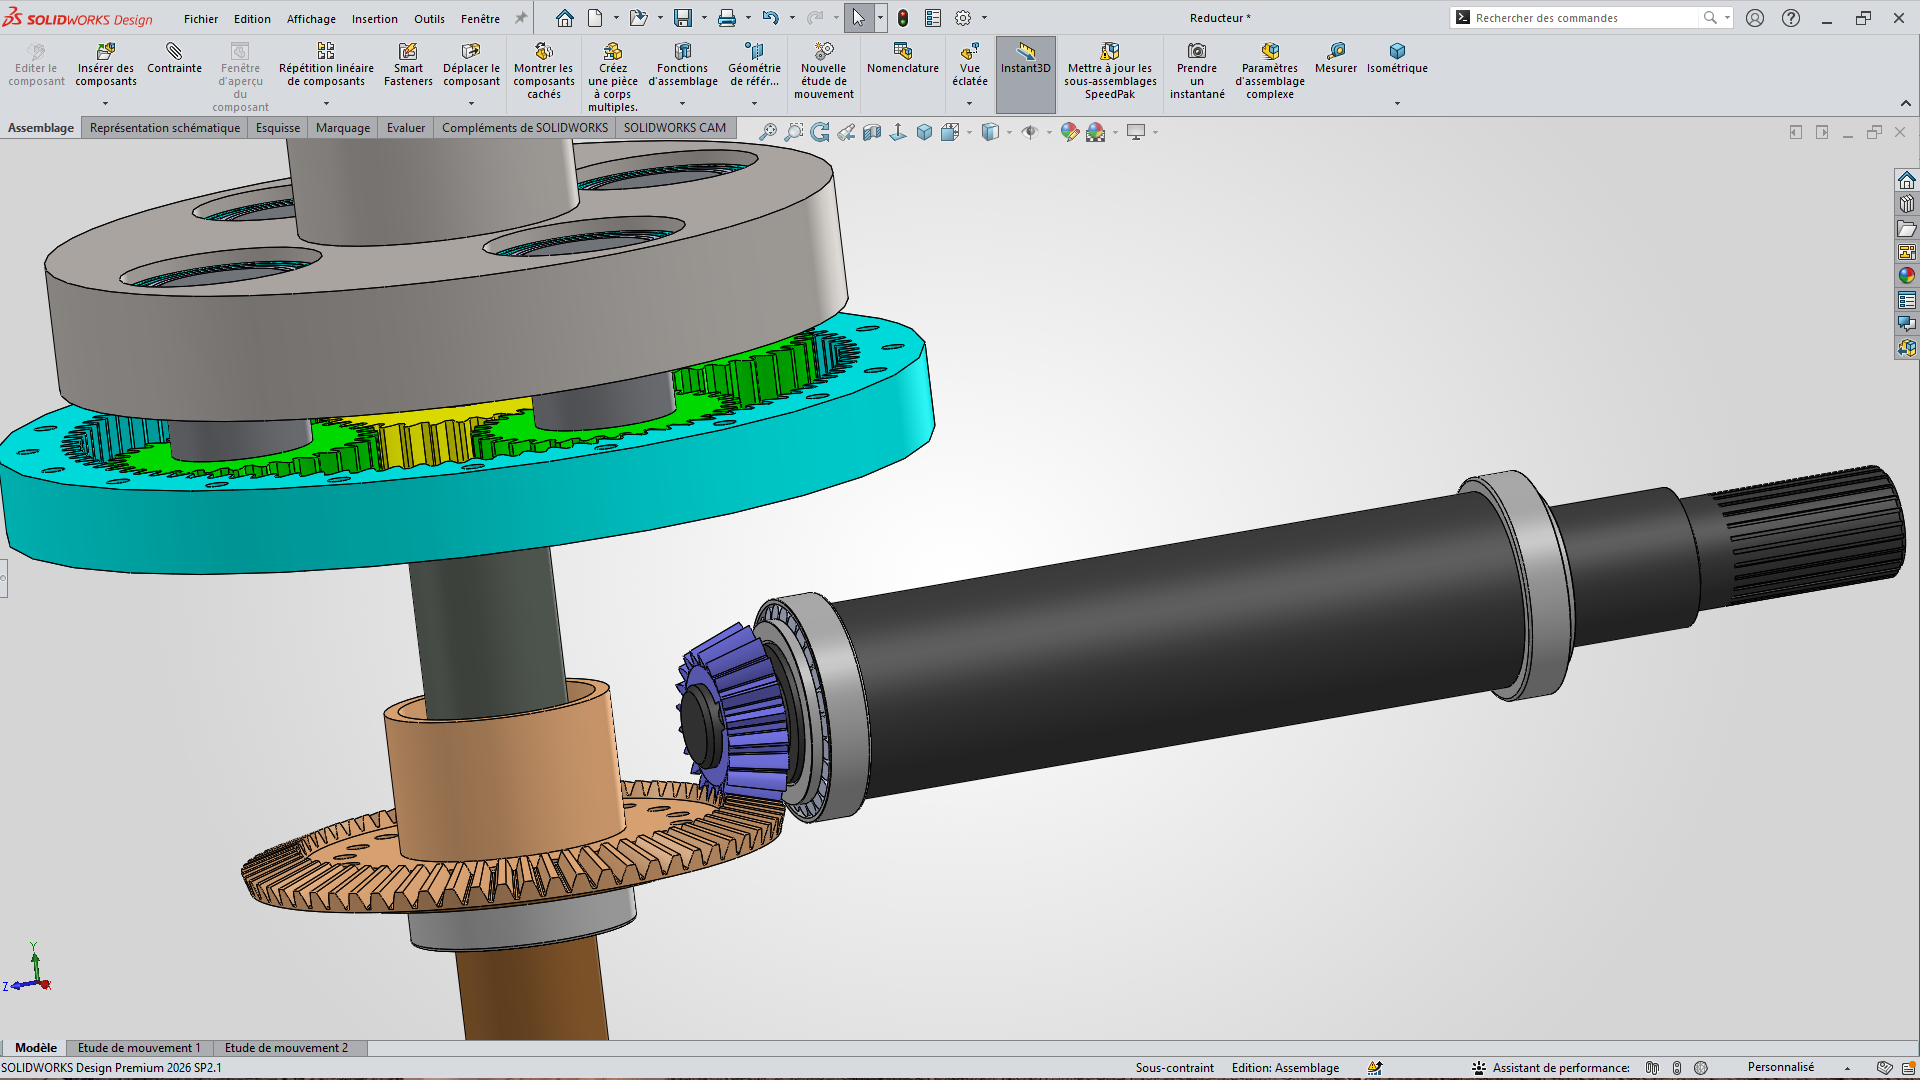1920x1080 pixels.
Task: Open Smart Fasteners
Action: pos(408,64)
